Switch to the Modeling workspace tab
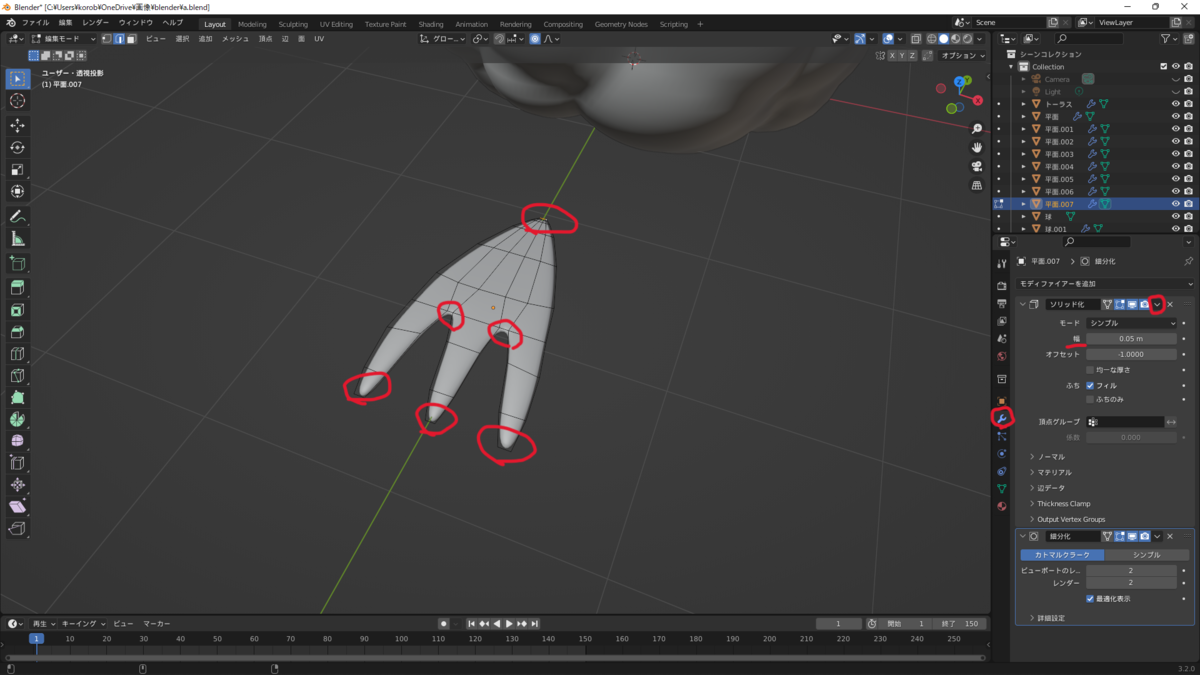Screen dimensions: 1200x675 pos(252,24)
